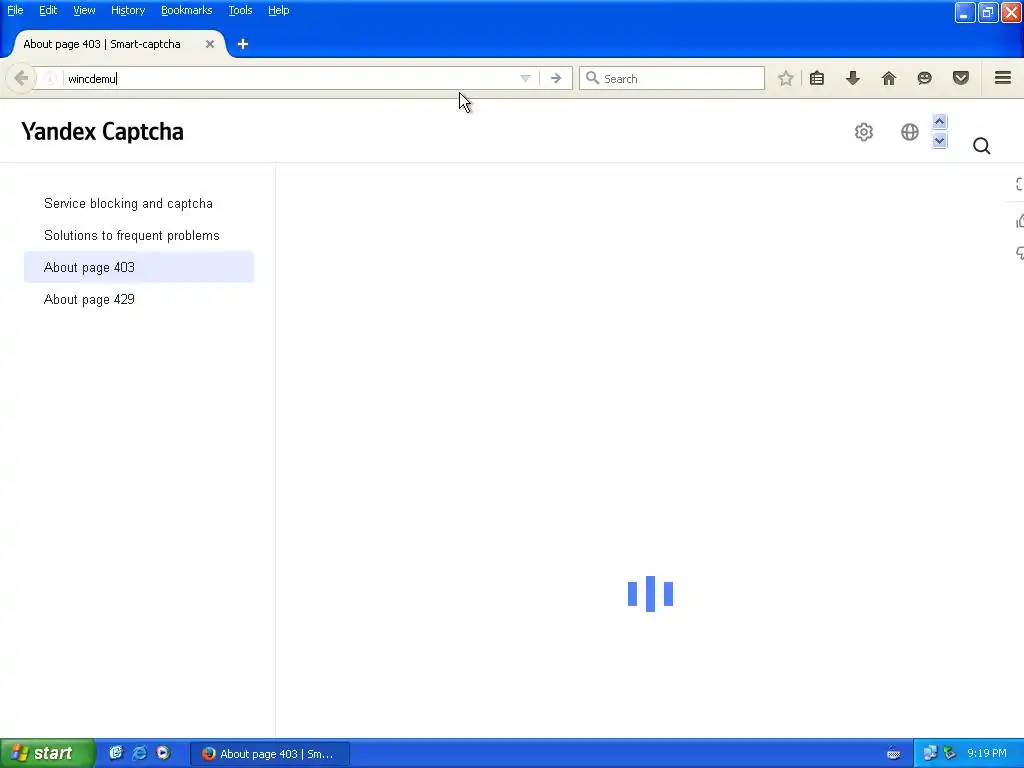Minimize the Firefox window
The height and width of the screenshot is (768, 1024).
click(965, 12)
